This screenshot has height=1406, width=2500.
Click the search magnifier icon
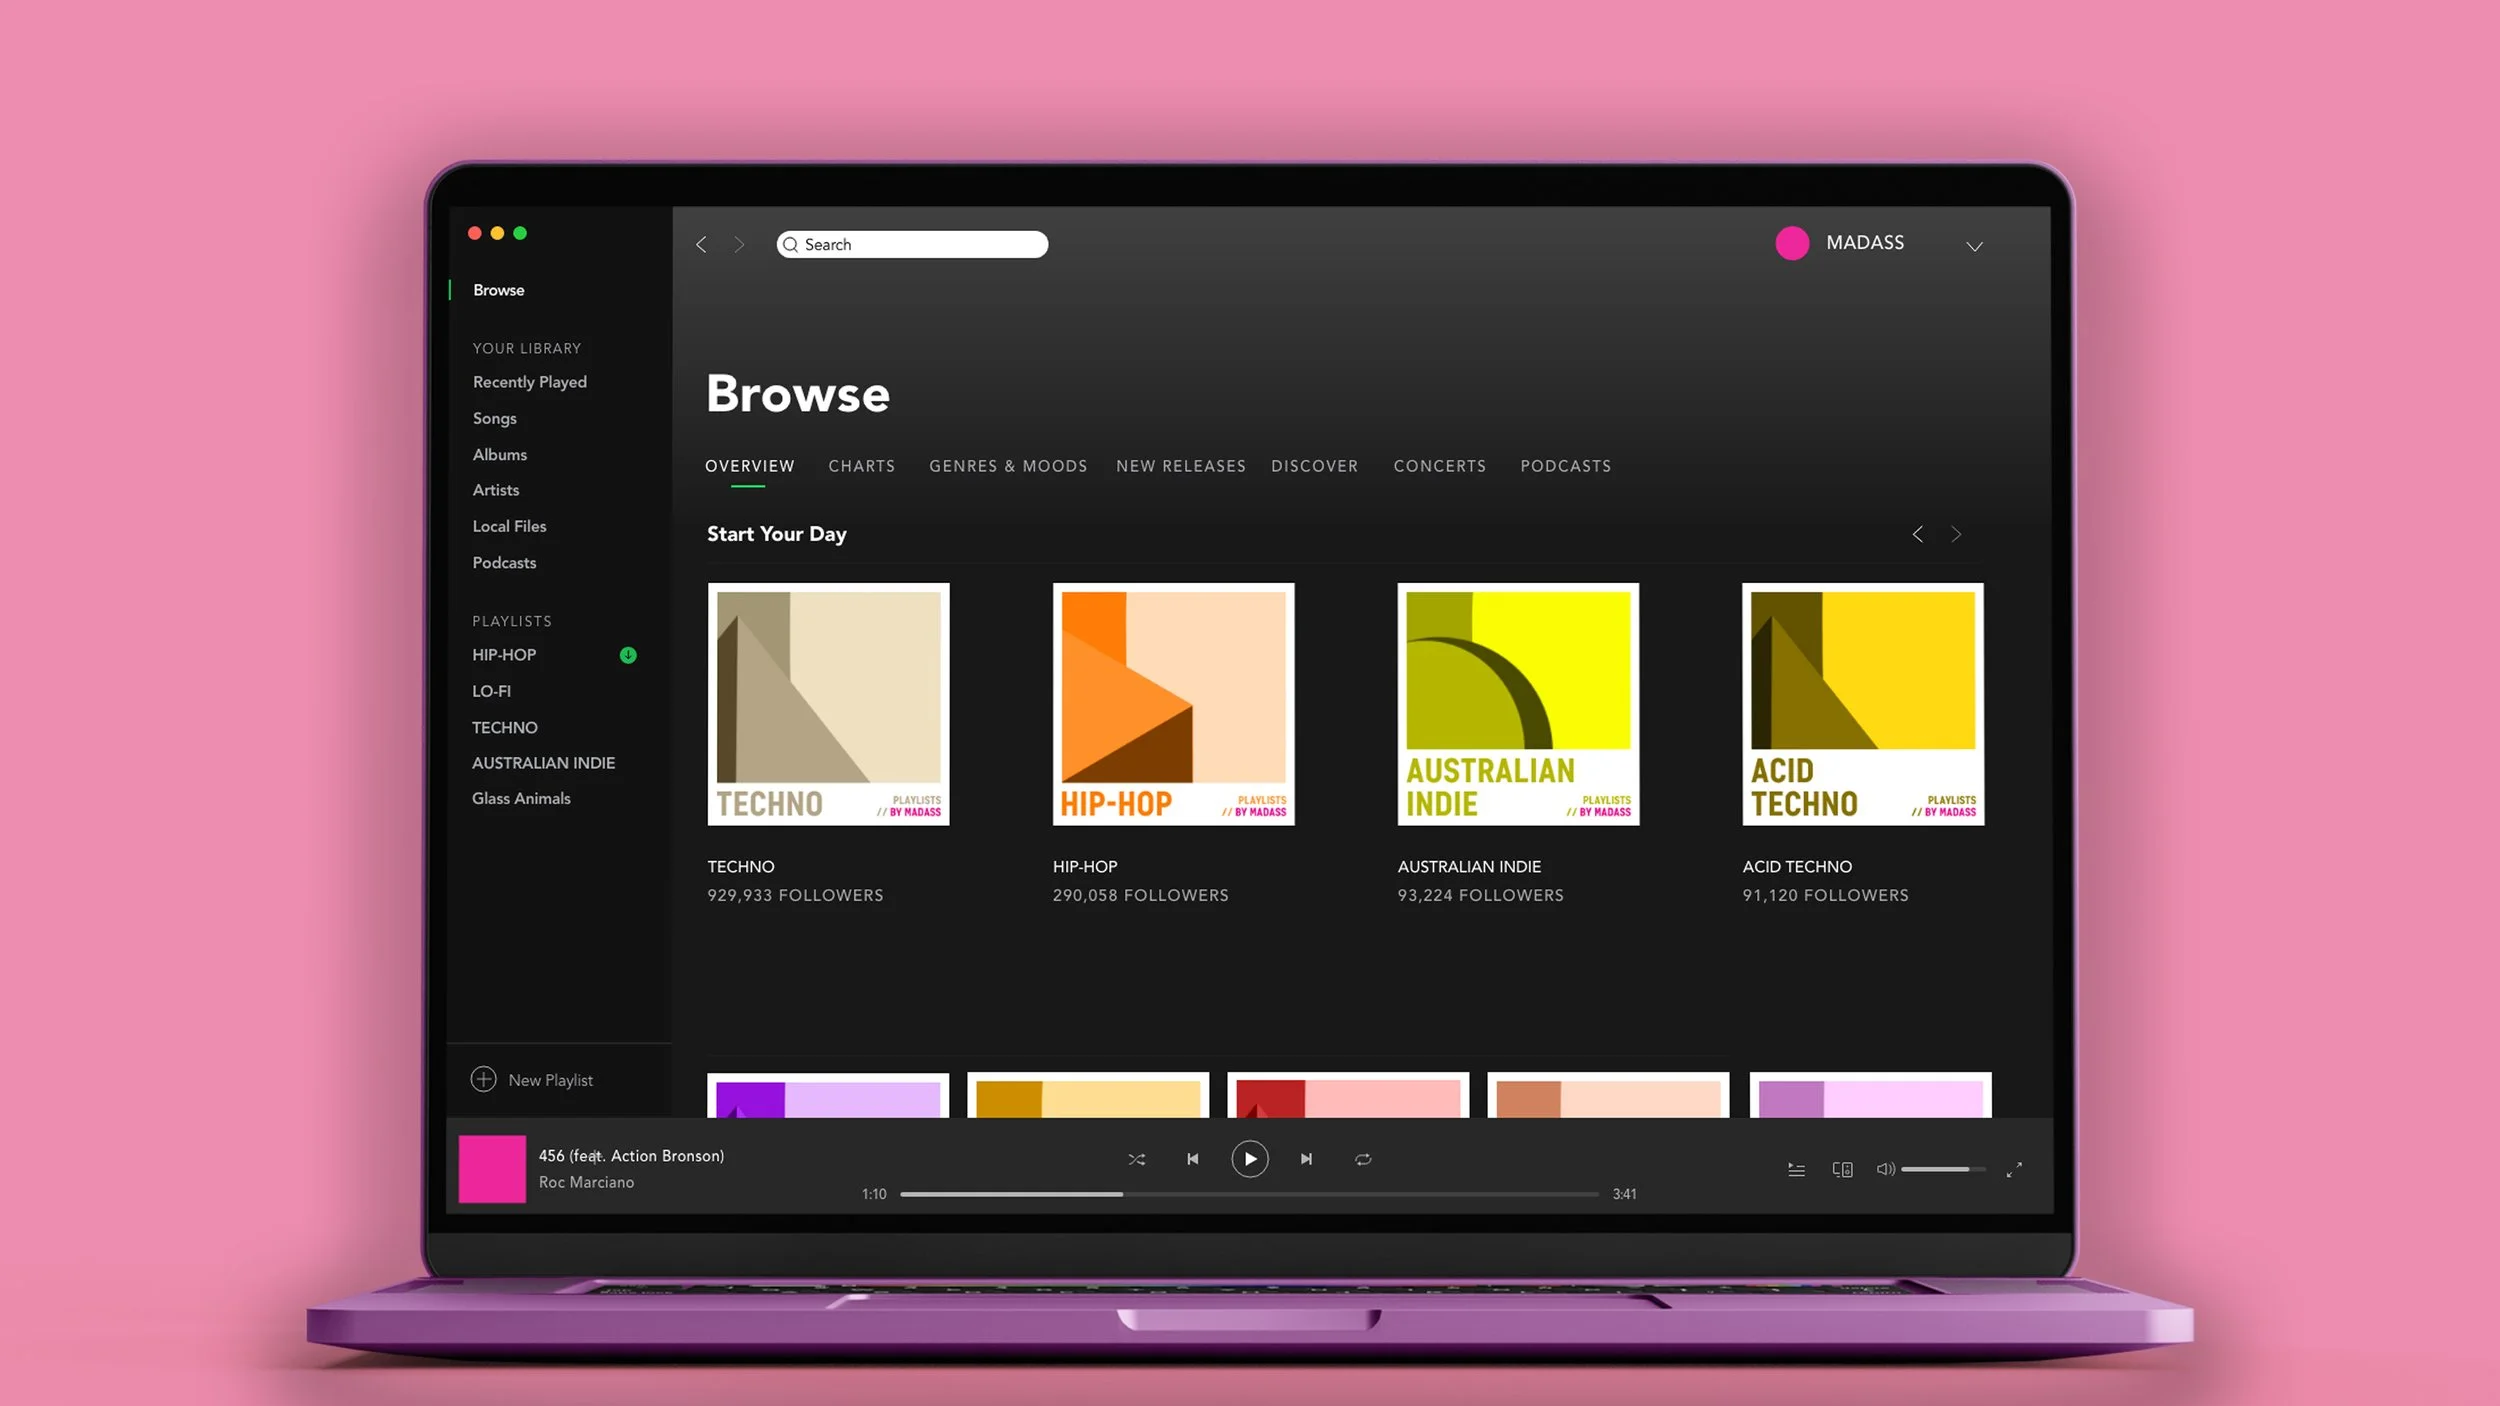click(790, 244)
